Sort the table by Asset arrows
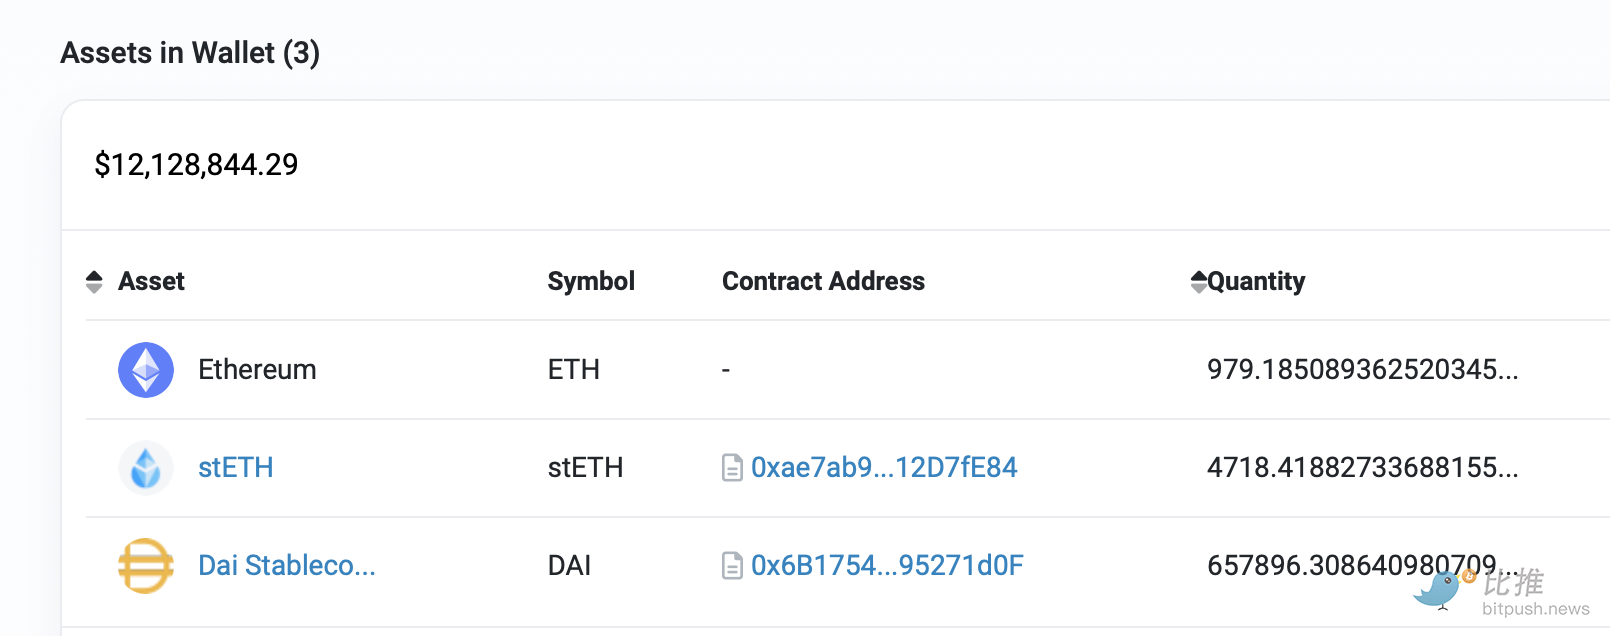 coord(94,282)
